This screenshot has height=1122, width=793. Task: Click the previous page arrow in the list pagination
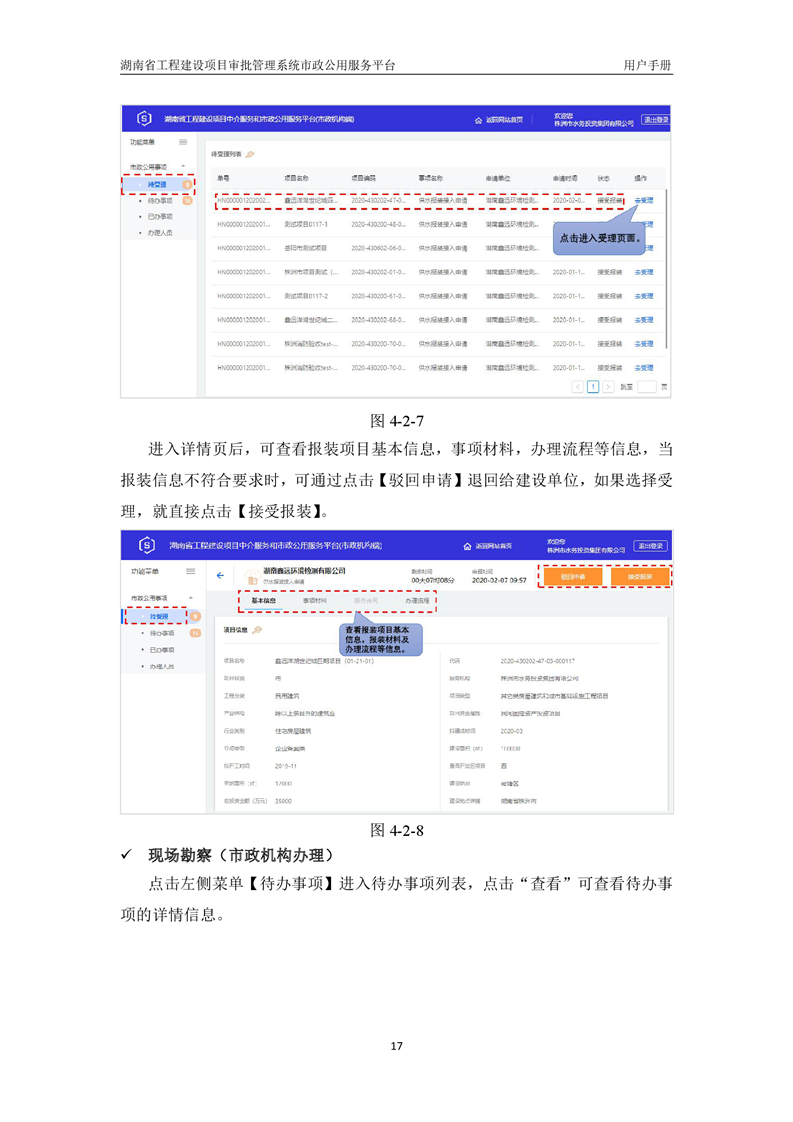(578, 386)
